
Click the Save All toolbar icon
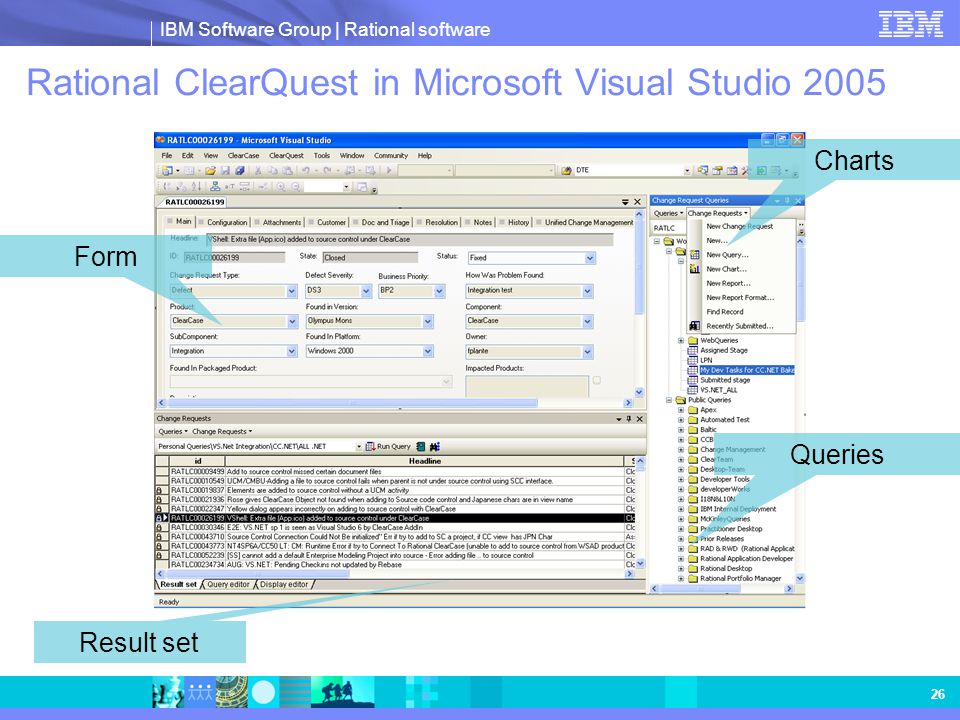point(240,171)
